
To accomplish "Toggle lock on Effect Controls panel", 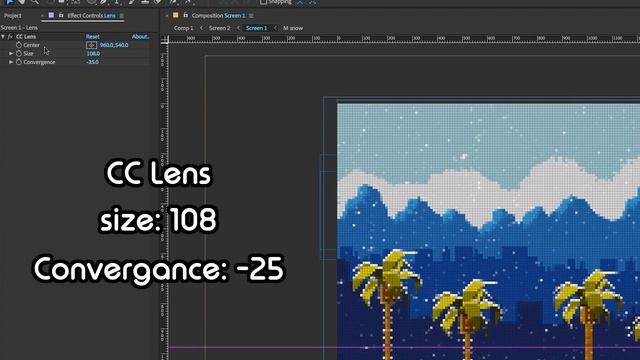I will [61, 15].
